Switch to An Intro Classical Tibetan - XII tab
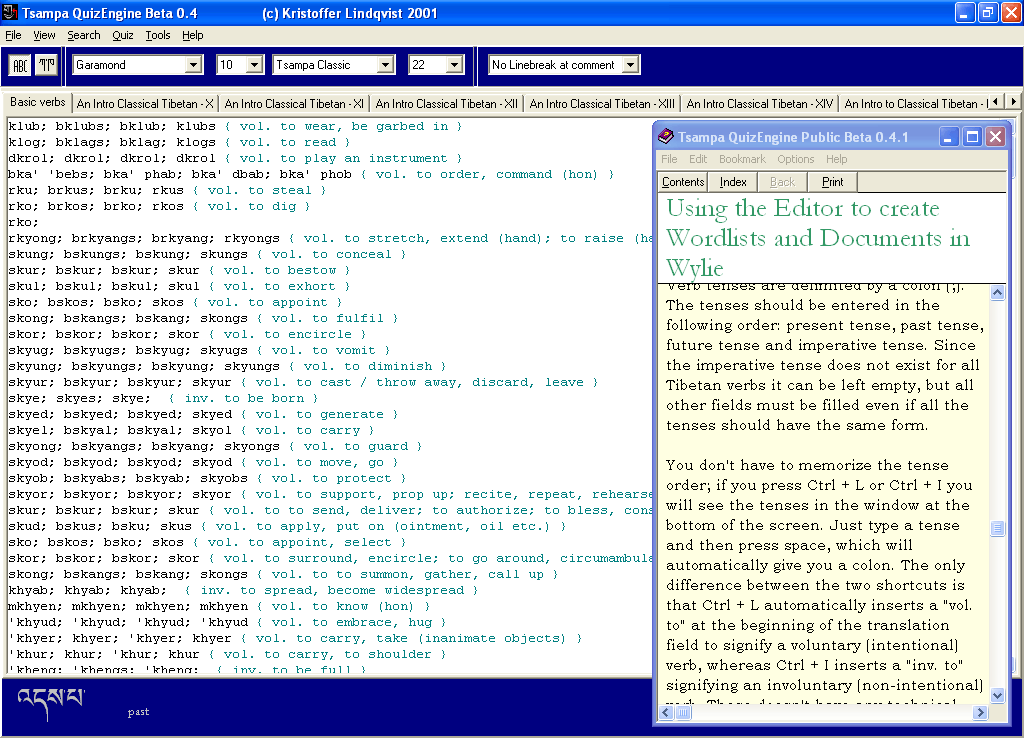The width and height of the screenshot is (1024, 738). pyautogui.click(x=447, y=104)
